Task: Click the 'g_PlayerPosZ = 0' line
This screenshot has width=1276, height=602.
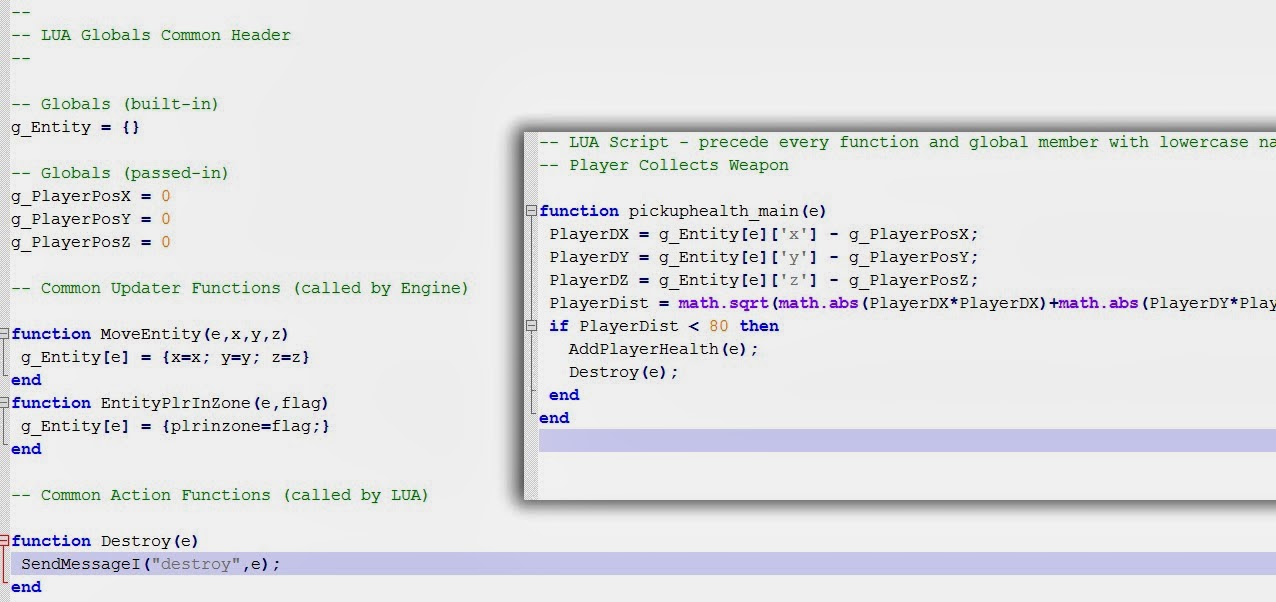Action: 91,242
